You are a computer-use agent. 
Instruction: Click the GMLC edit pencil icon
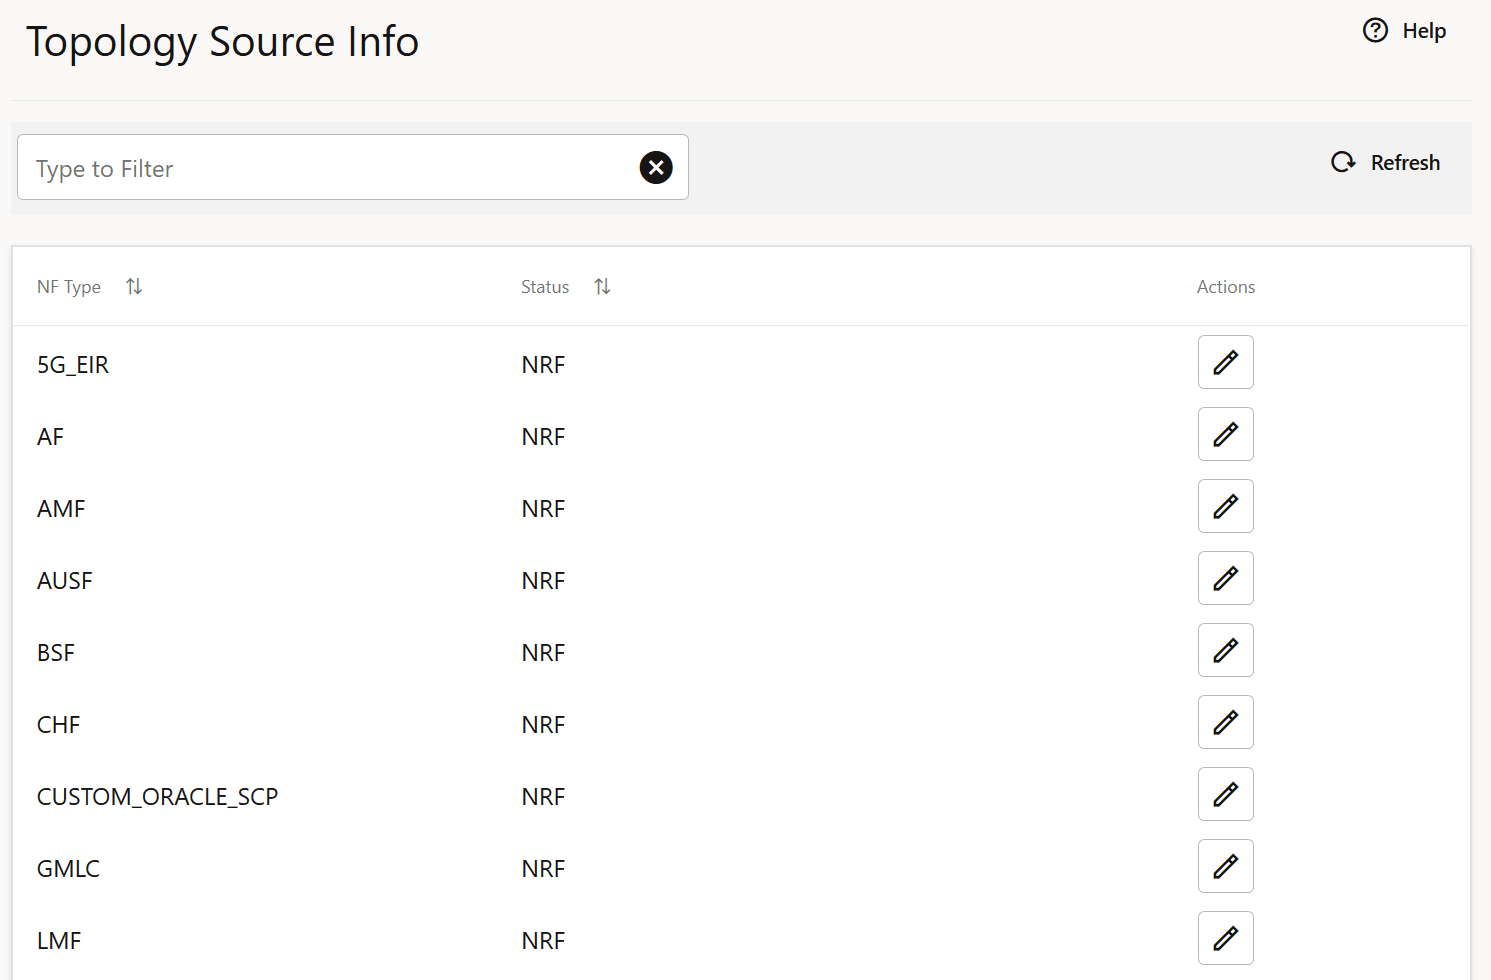tap(1225, 866)
